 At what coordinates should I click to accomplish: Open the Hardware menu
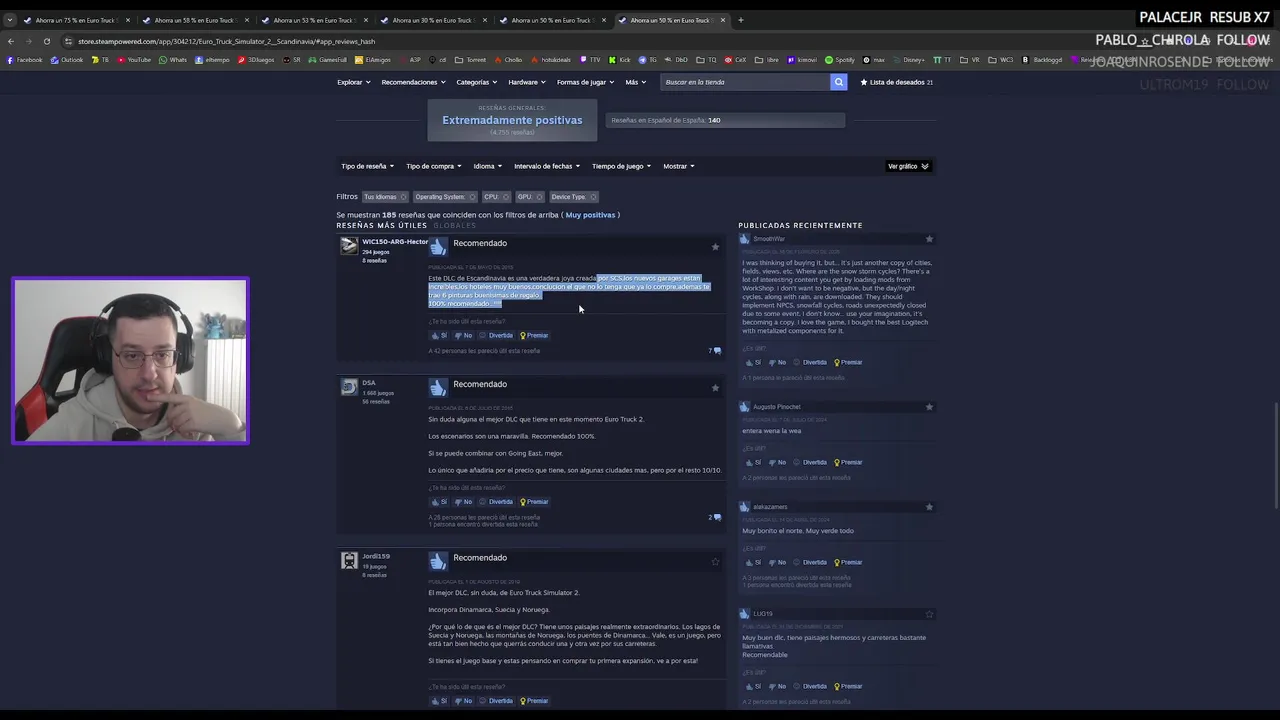tap(526, 82)
